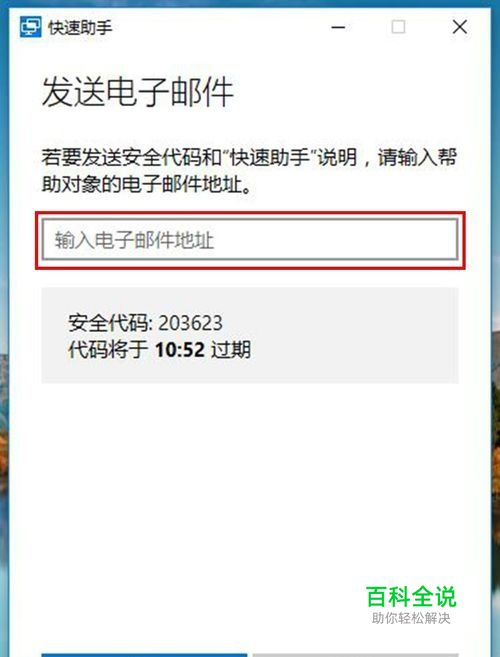Click the gray button at window bottom
The height and width of the screenshot is (657, 500).
(x=355, y=654)
